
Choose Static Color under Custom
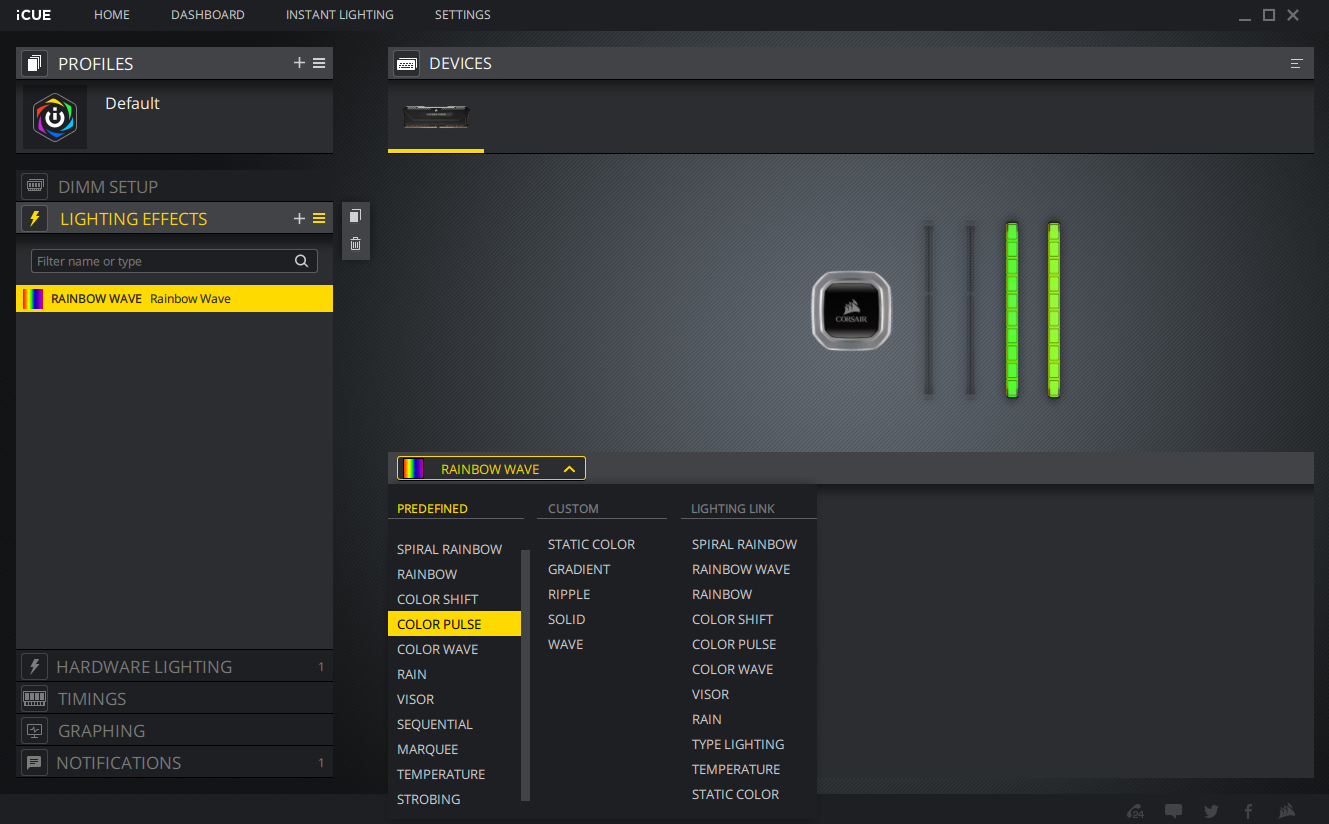591,544
